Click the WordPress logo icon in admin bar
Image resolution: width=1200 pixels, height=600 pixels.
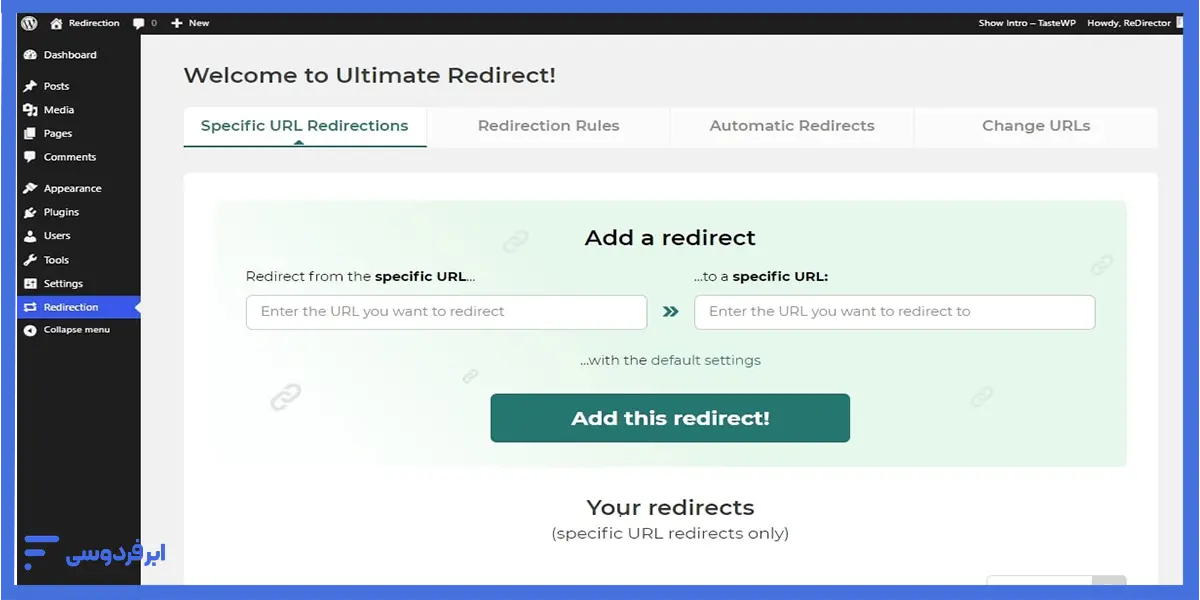pyautogui.click(x=29, y=23)
